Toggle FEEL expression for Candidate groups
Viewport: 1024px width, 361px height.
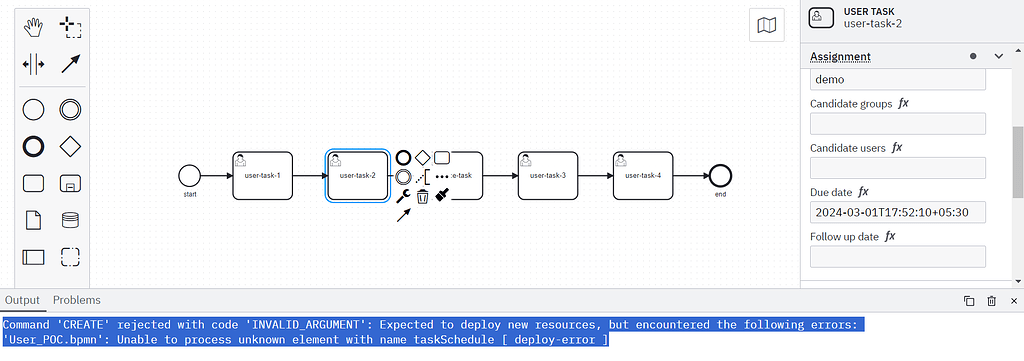[904, 103]
